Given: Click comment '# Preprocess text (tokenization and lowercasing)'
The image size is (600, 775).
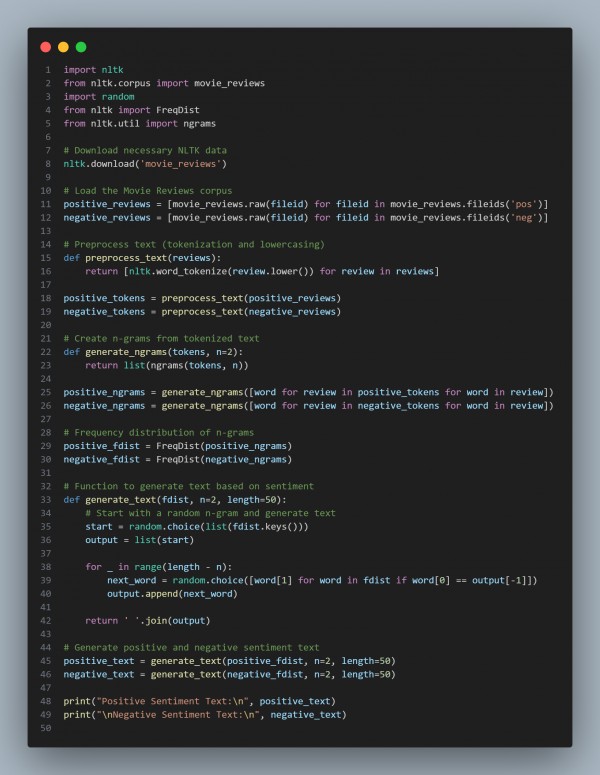Looking at the screenshot, I should click(194, 244).
